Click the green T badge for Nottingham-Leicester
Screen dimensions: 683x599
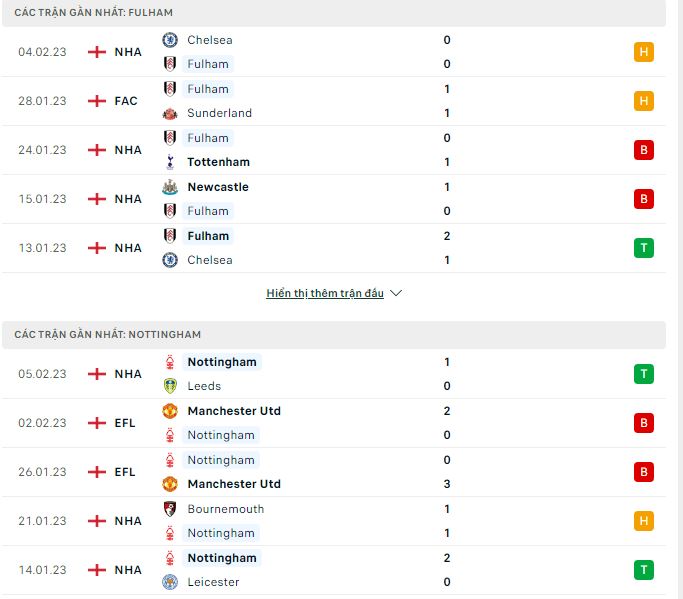[x=644, y=570]
